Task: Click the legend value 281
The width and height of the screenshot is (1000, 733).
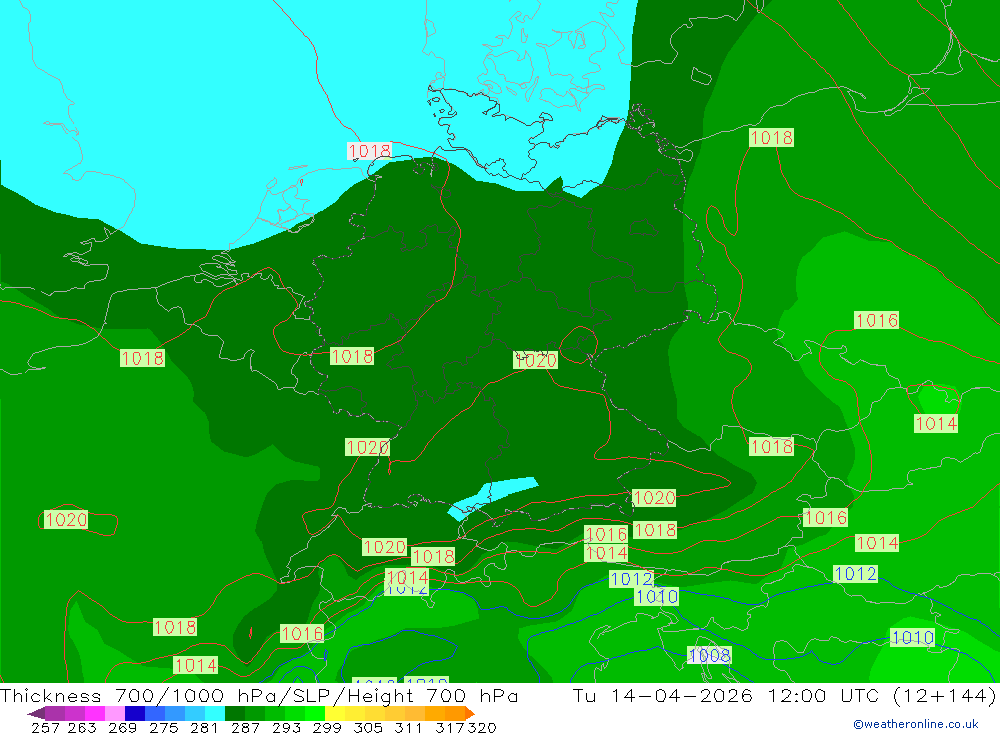Action: [204, 727]
